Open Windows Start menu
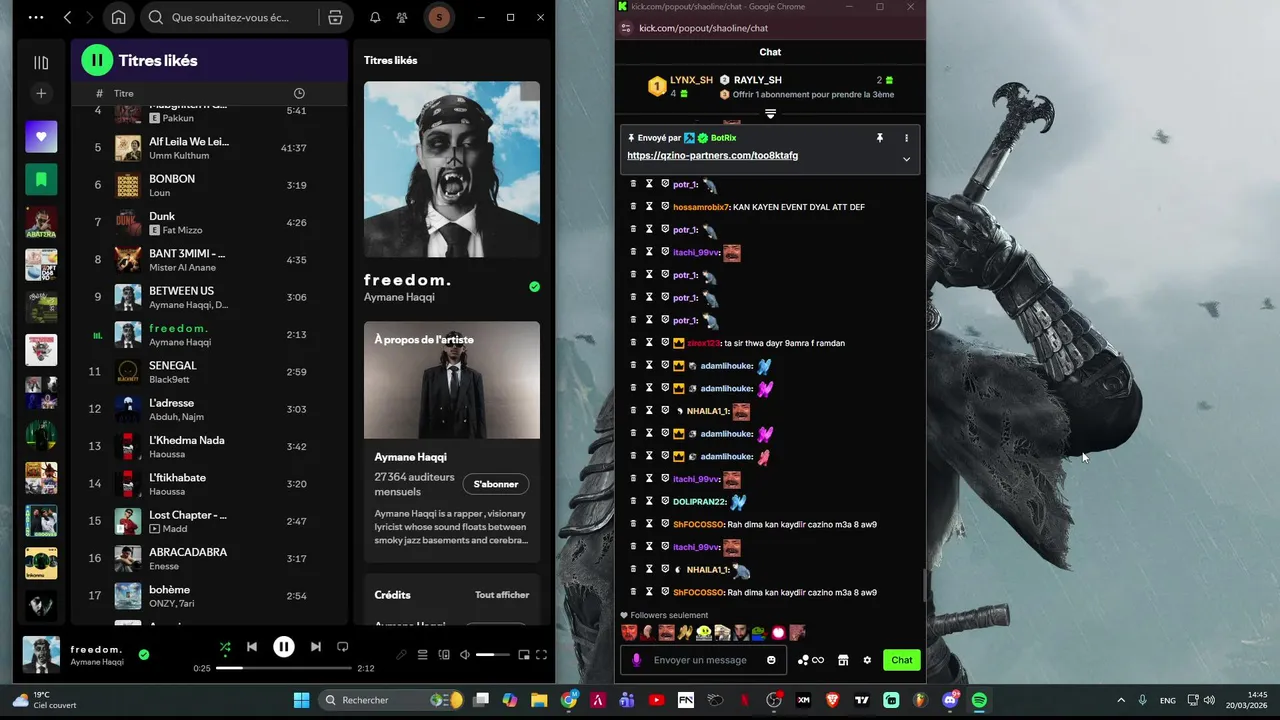Viewport: 1280px width, 720px height. (301, 700)
